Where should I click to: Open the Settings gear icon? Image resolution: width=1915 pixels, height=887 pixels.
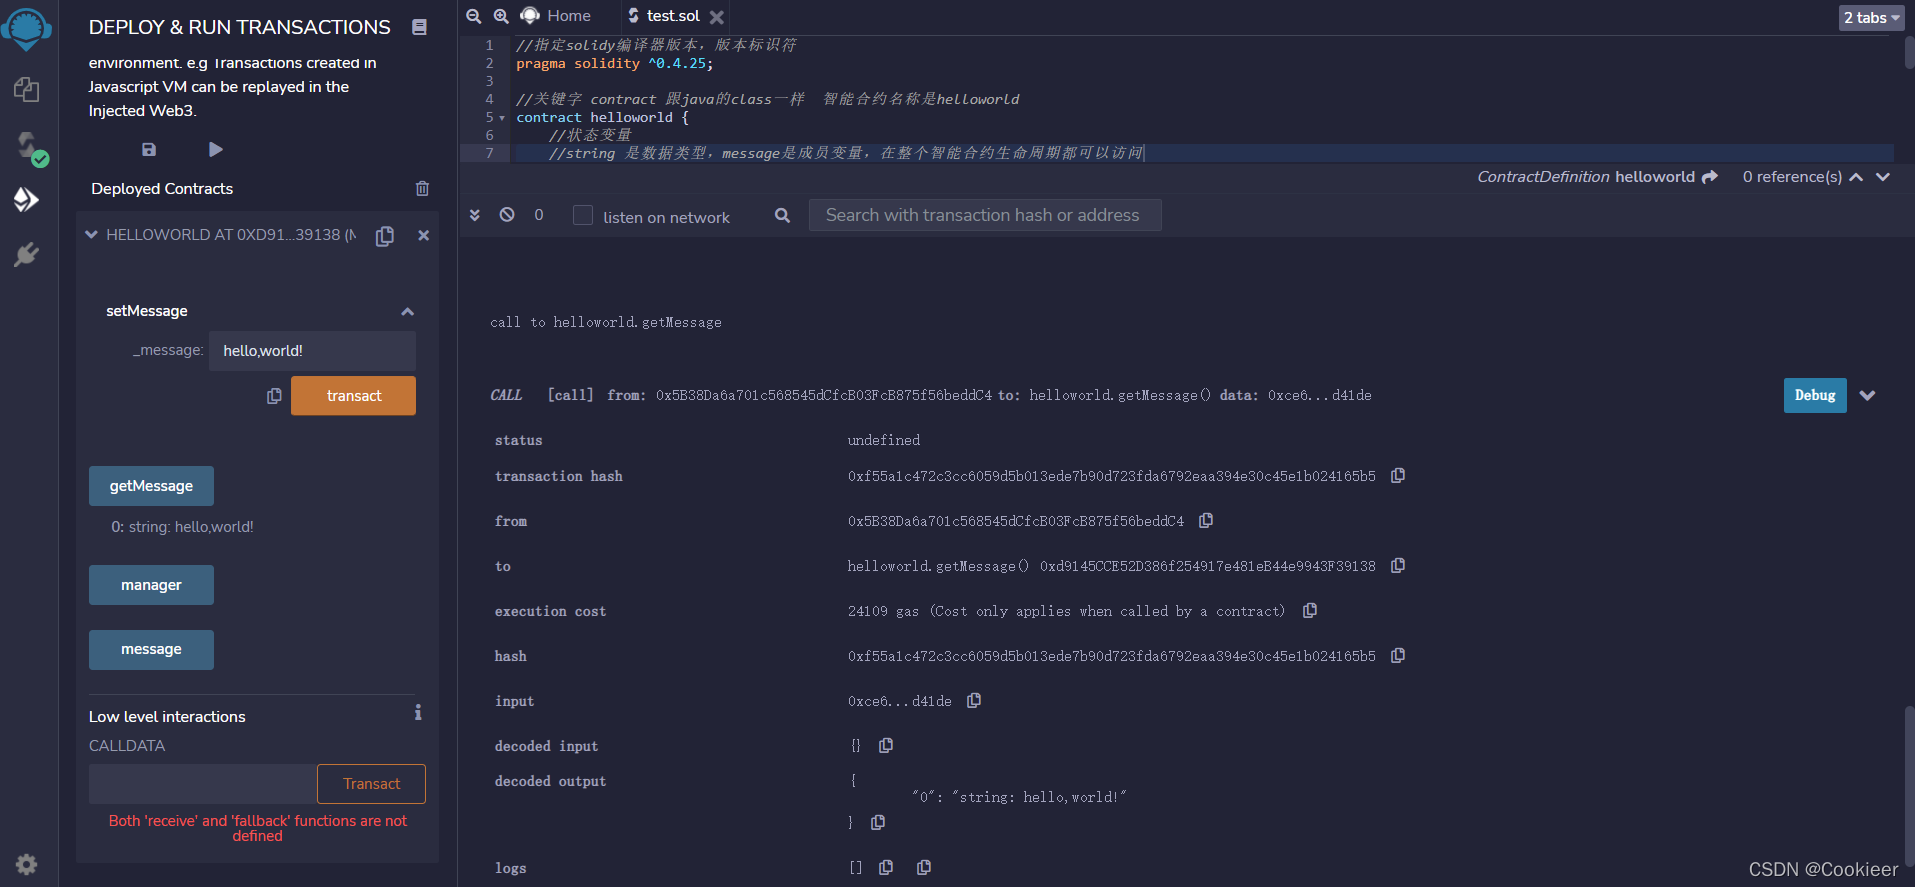click(27, 864)
